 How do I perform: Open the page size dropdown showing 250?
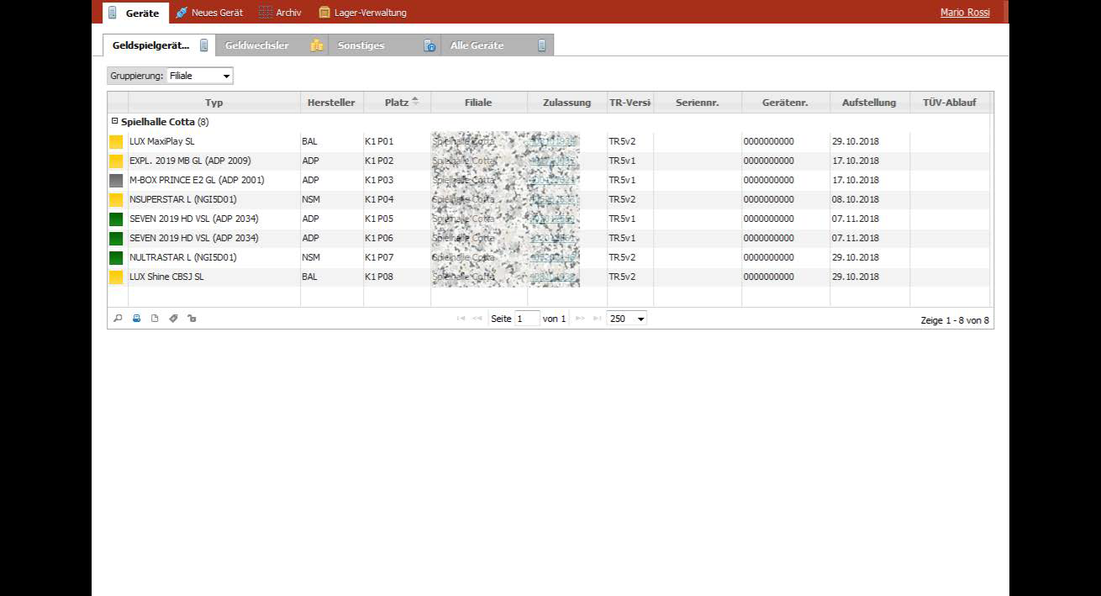pyautogui.click(x=626, y=319)
